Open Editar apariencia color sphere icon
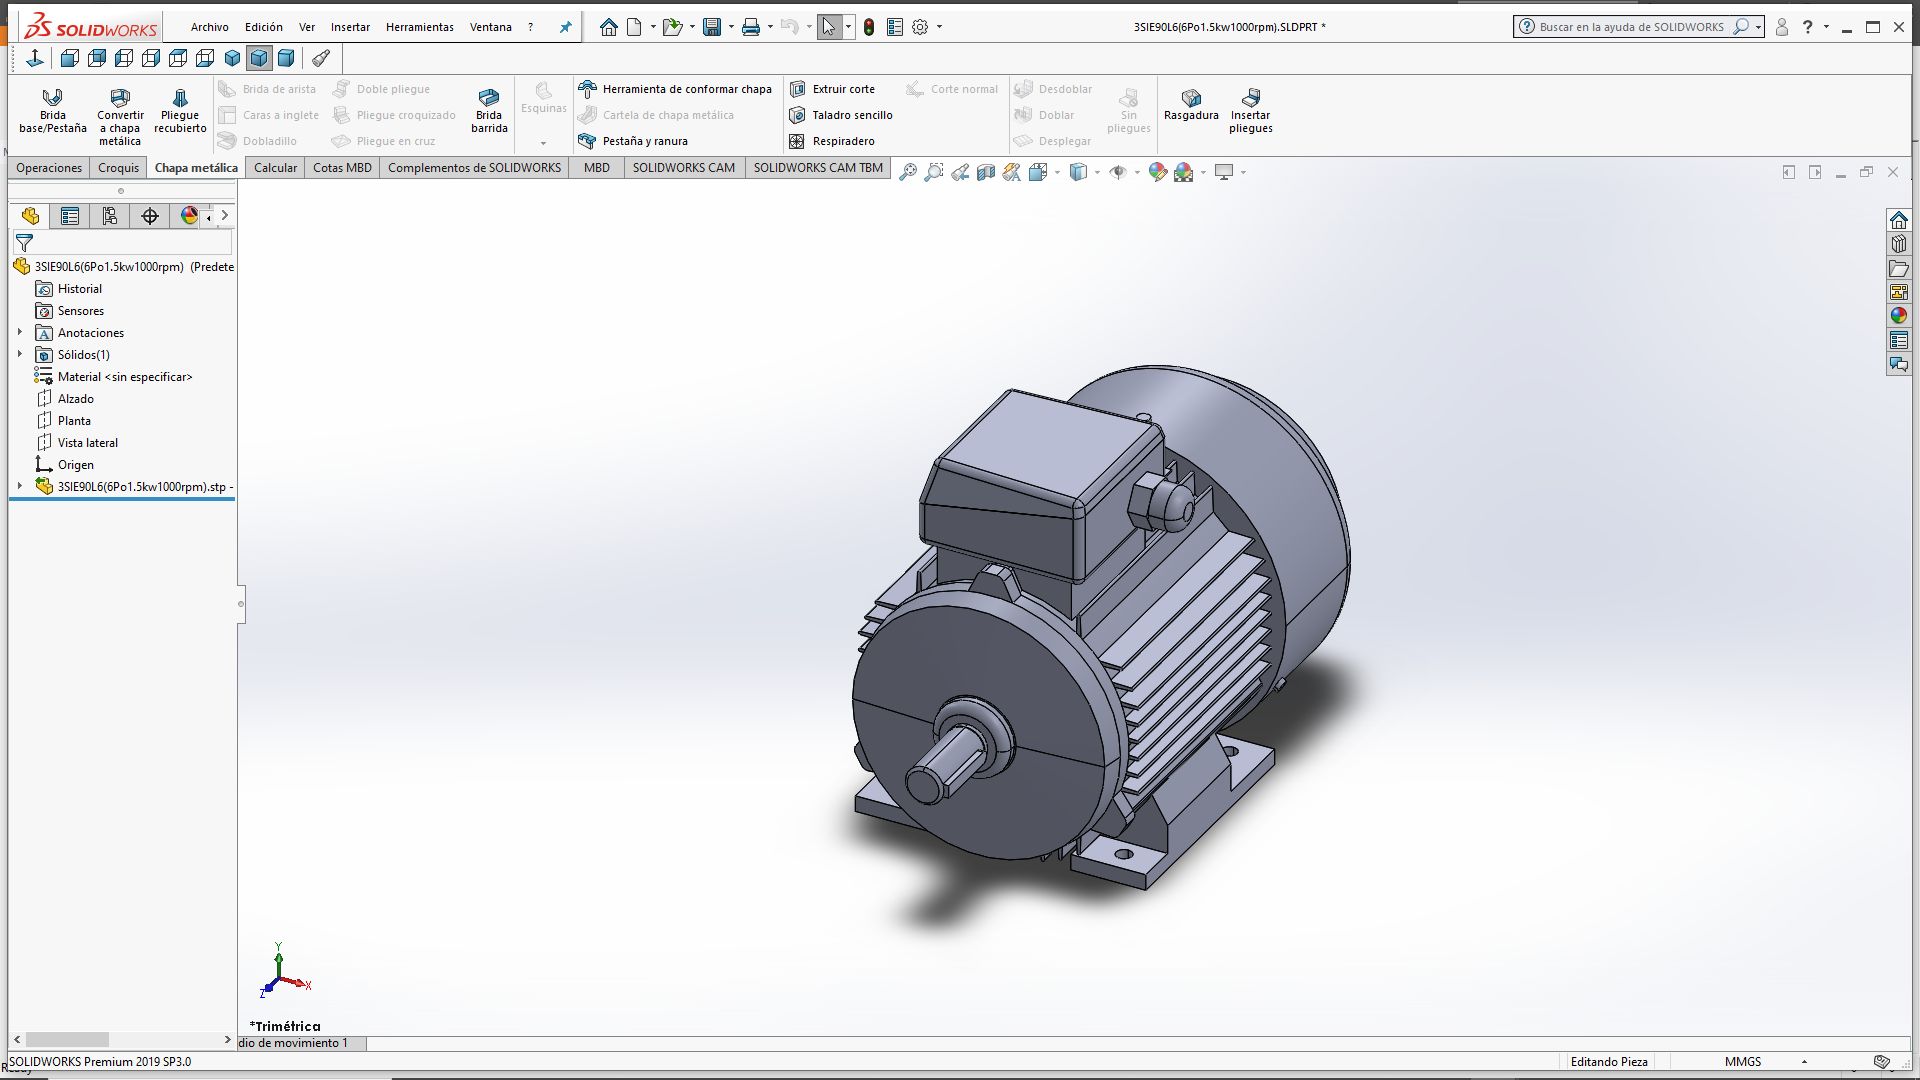Screen dimensions: 1920x1080 coord(1159,172)
